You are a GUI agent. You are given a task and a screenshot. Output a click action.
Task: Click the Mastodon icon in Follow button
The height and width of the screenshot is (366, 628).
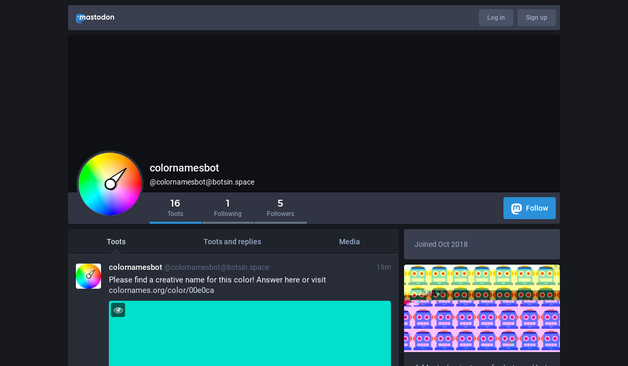tap(517, 208)
